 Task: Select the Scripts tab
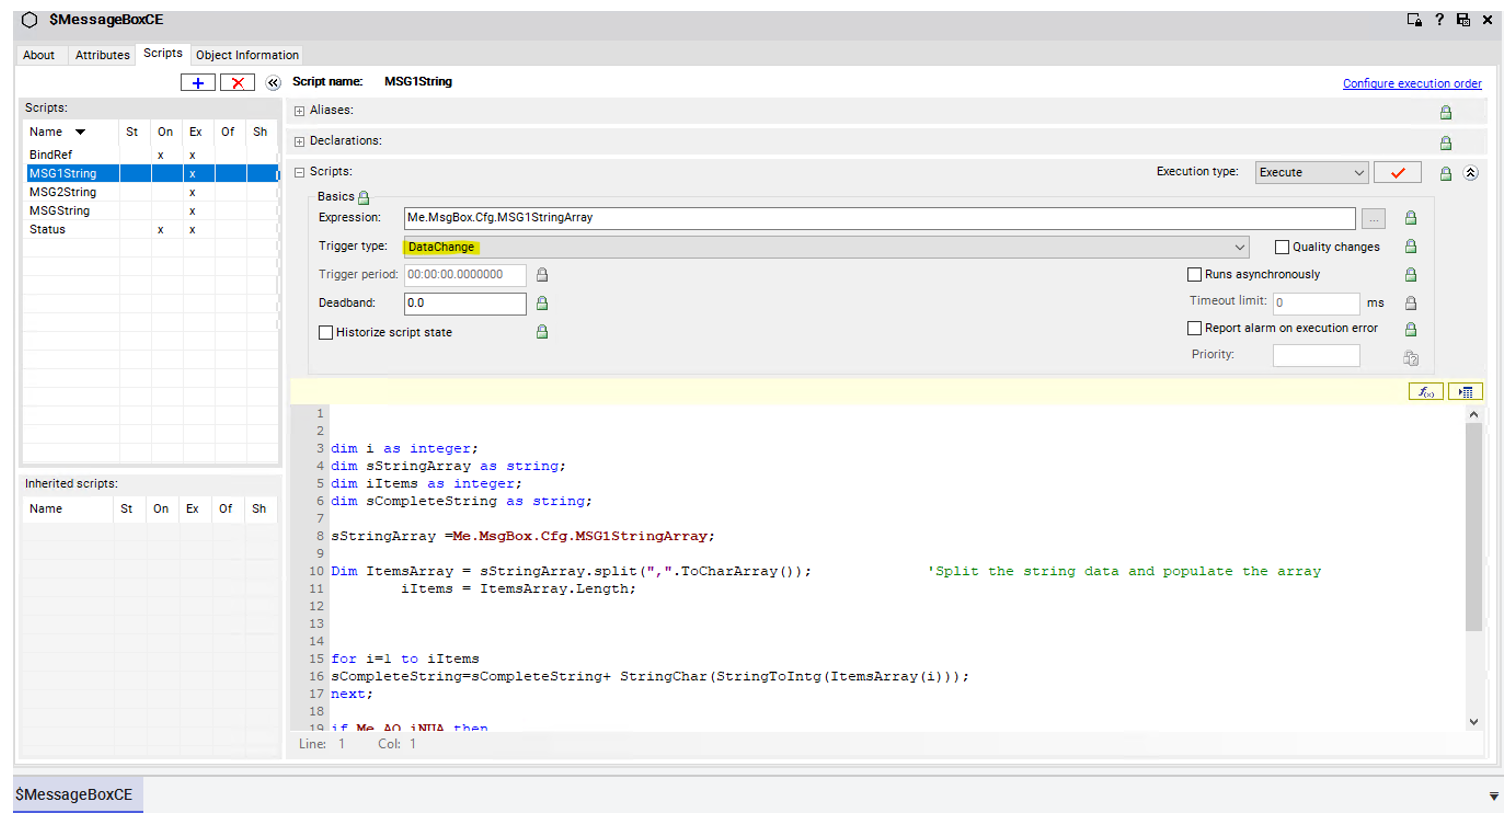pyautogui.click(x=163, y=53)
